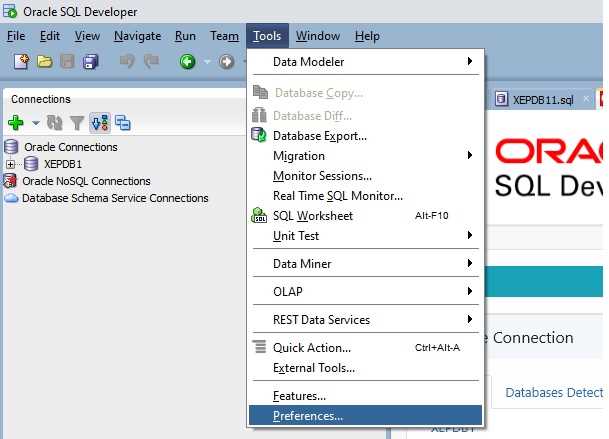Open dropdown arrow beside Back navigation button
This screenshot has width=609, height=439.
pyautogui.click(x=207, y=62)
